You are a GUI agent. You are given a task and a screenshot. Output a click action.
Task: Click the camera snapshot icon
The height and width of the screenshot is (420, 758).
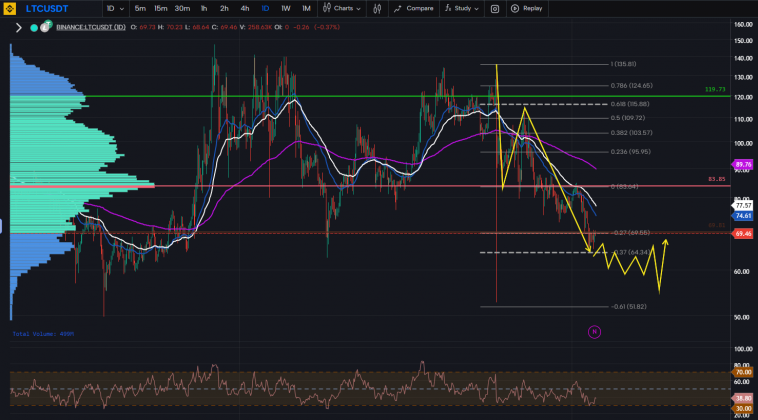[495, 8]
